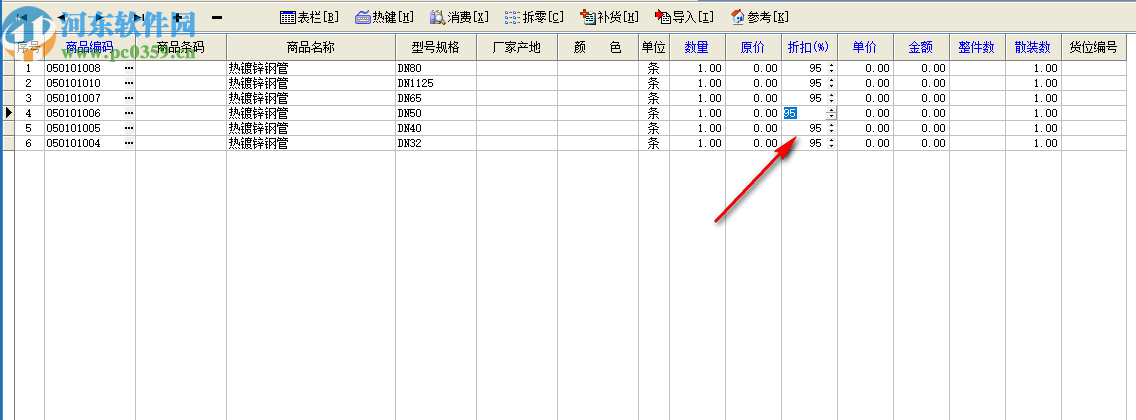Select the DN80 specification cell
Image resolution: width=1136 pixels, height=420 pixels.
point(435,68)
